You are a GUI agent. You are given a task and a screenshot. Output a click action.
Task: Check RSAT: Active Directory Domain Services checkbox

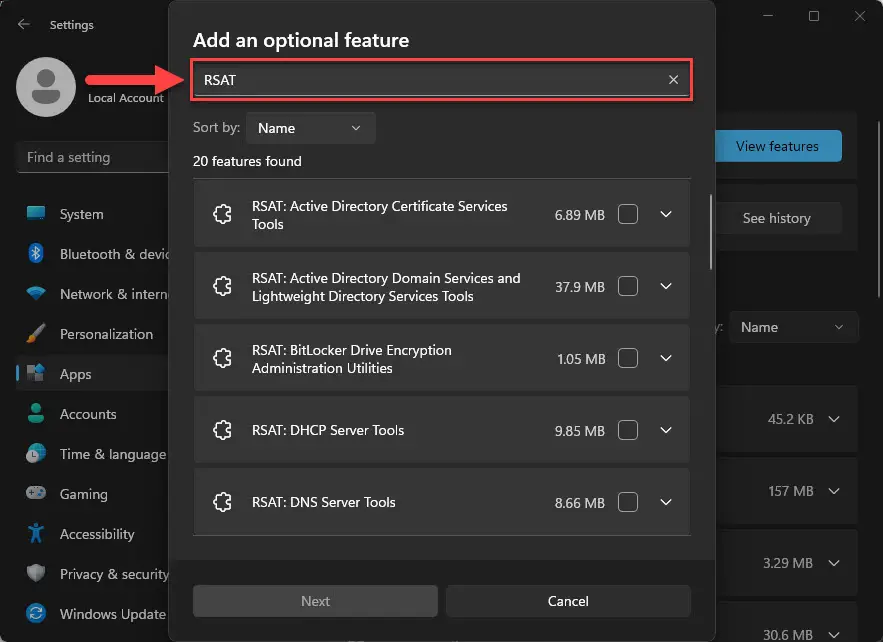(x=628, y=287)
